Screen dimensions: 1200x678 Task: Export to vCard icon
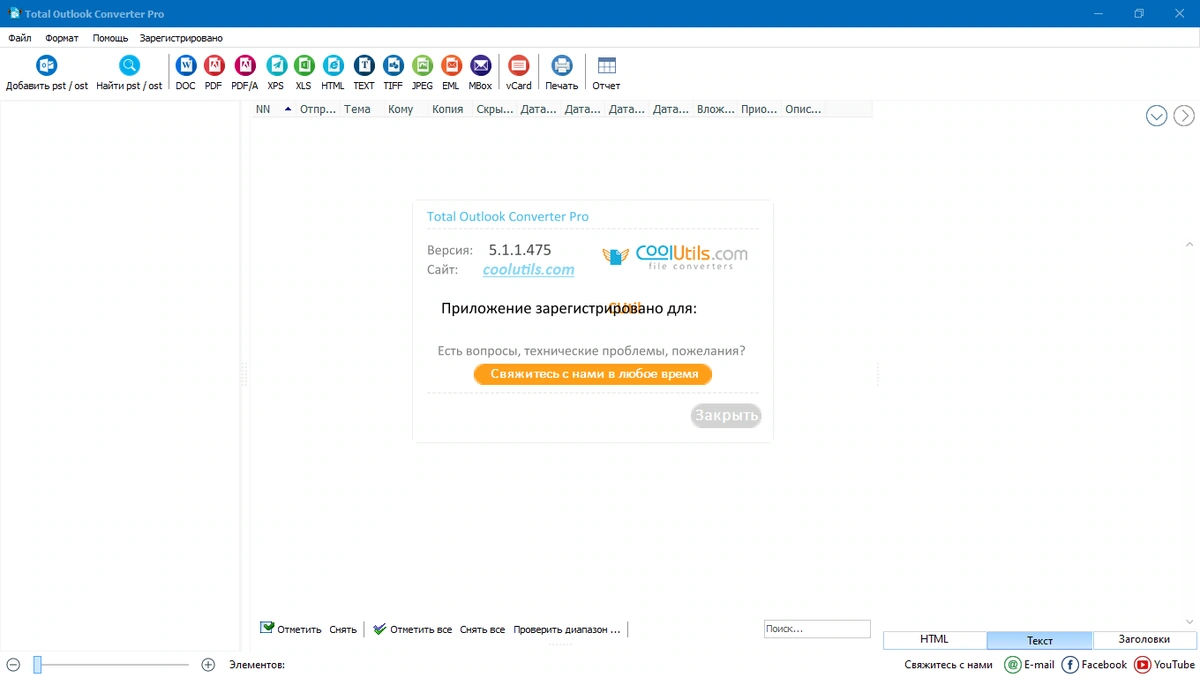pyautogui.click(x=518, y=66)
